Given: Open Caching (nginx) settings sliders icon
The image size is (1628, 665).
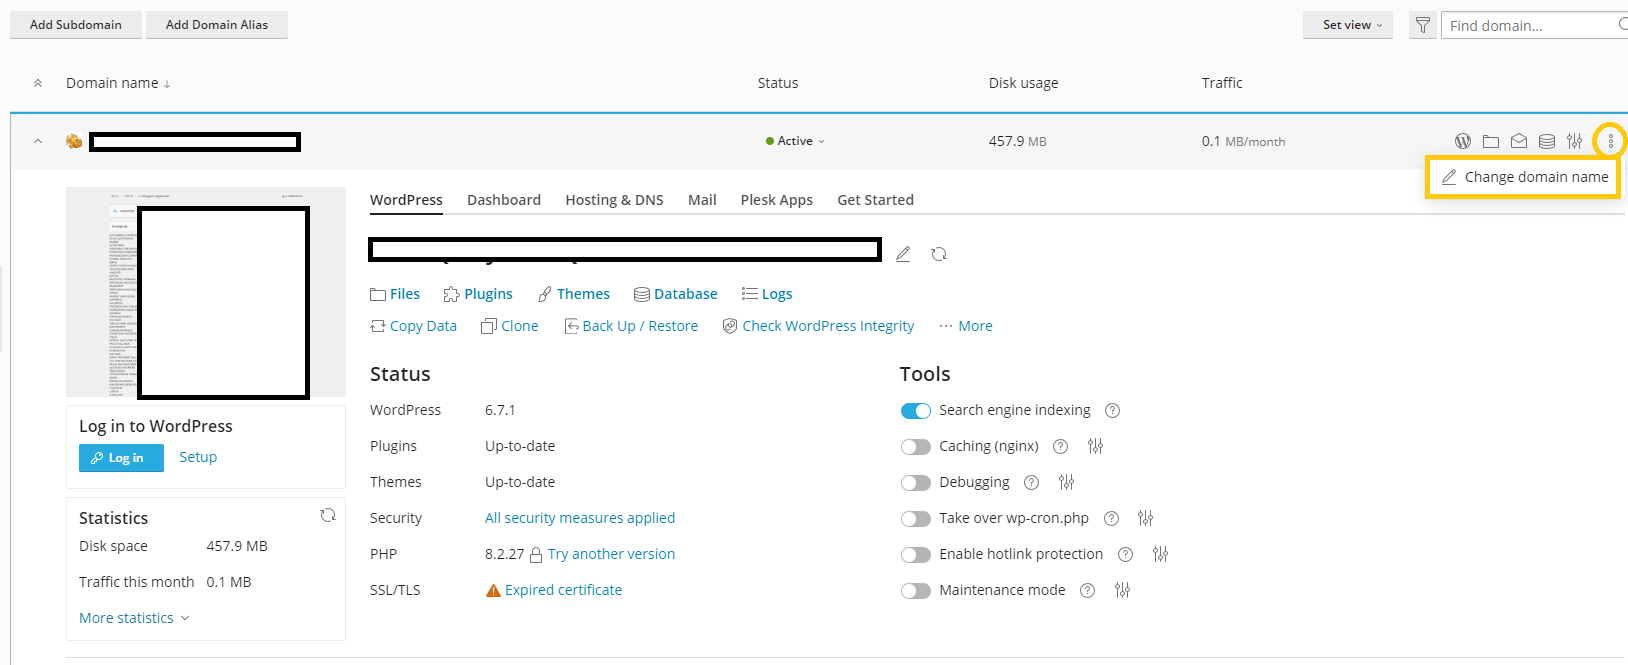Looking at the screenshot, I should pyautogui.click(x=1096, y=446).
